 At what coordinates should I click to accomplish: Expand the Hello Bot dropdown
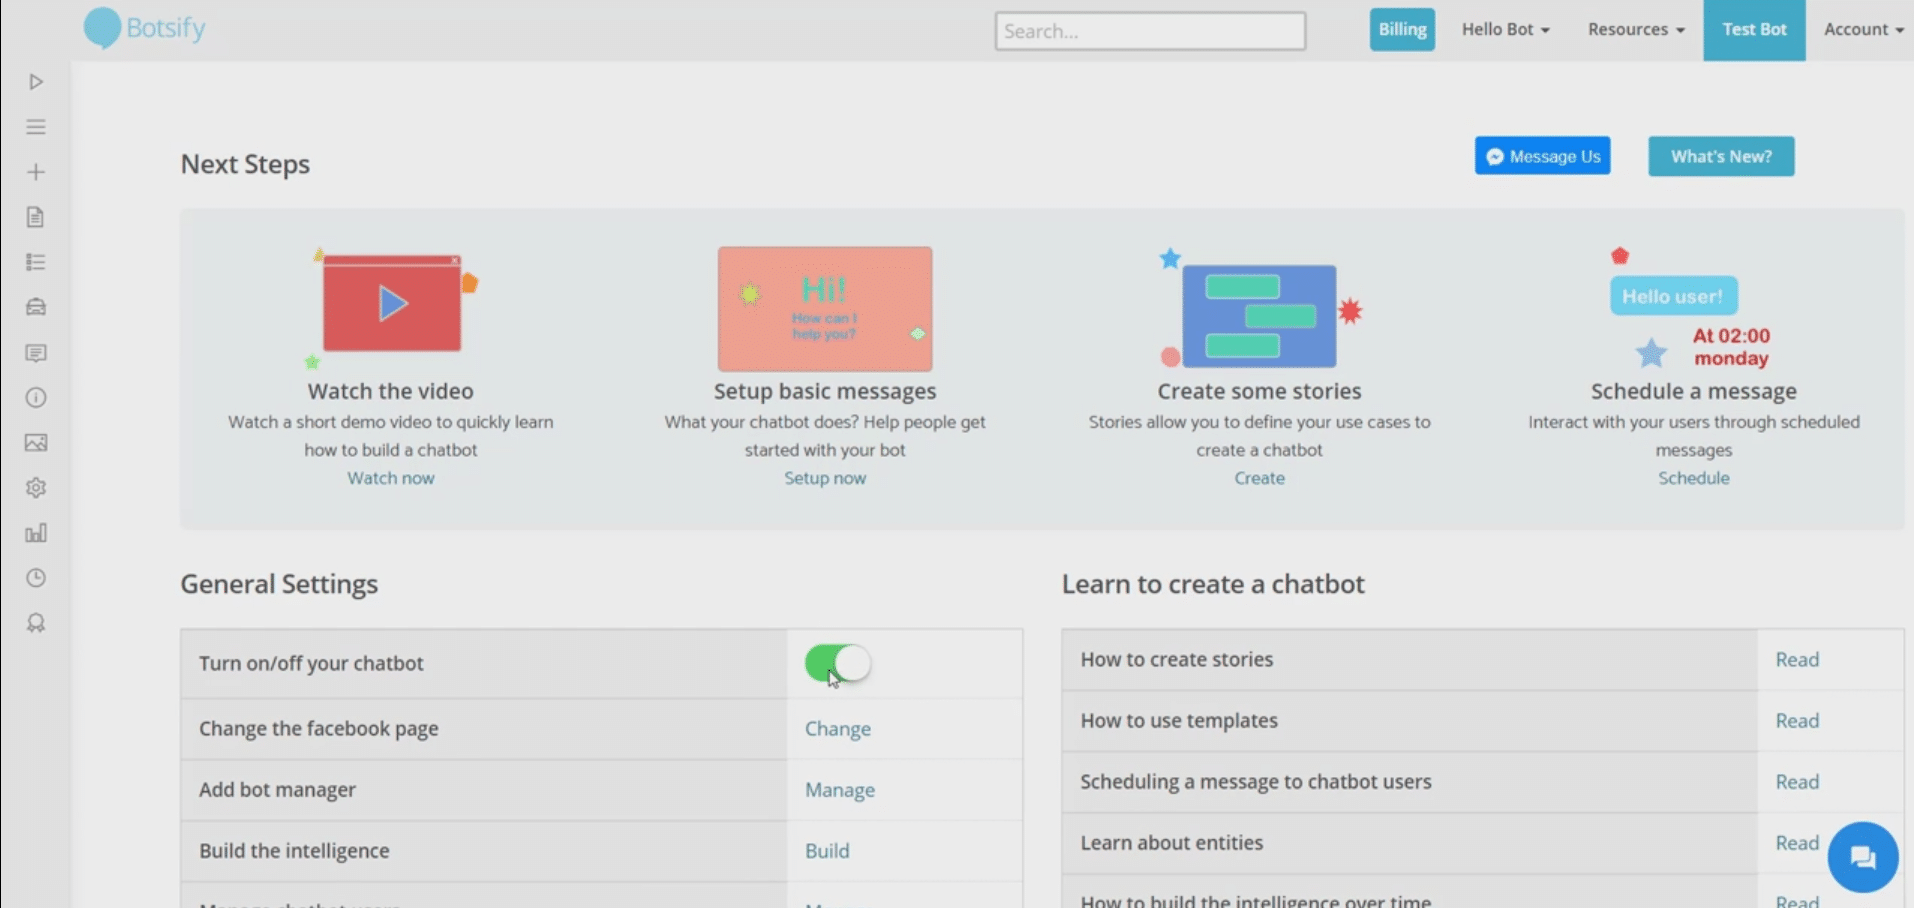[x=1505, y=30]
